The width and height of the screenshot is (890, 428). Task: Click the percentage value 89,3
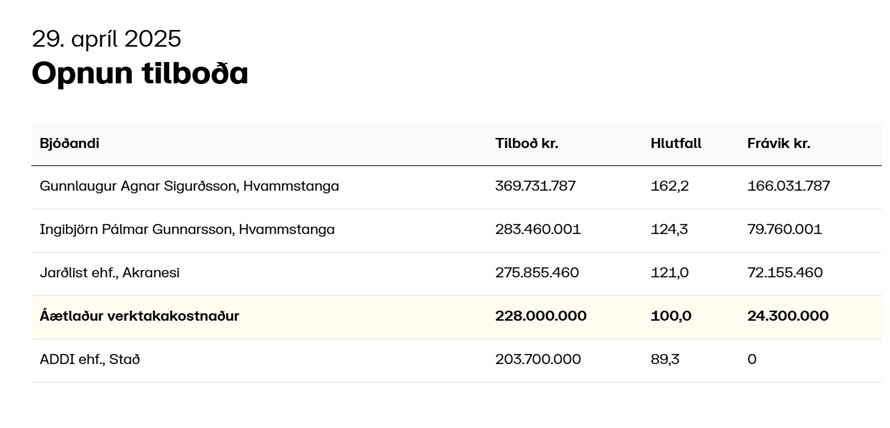pos(665,360)
